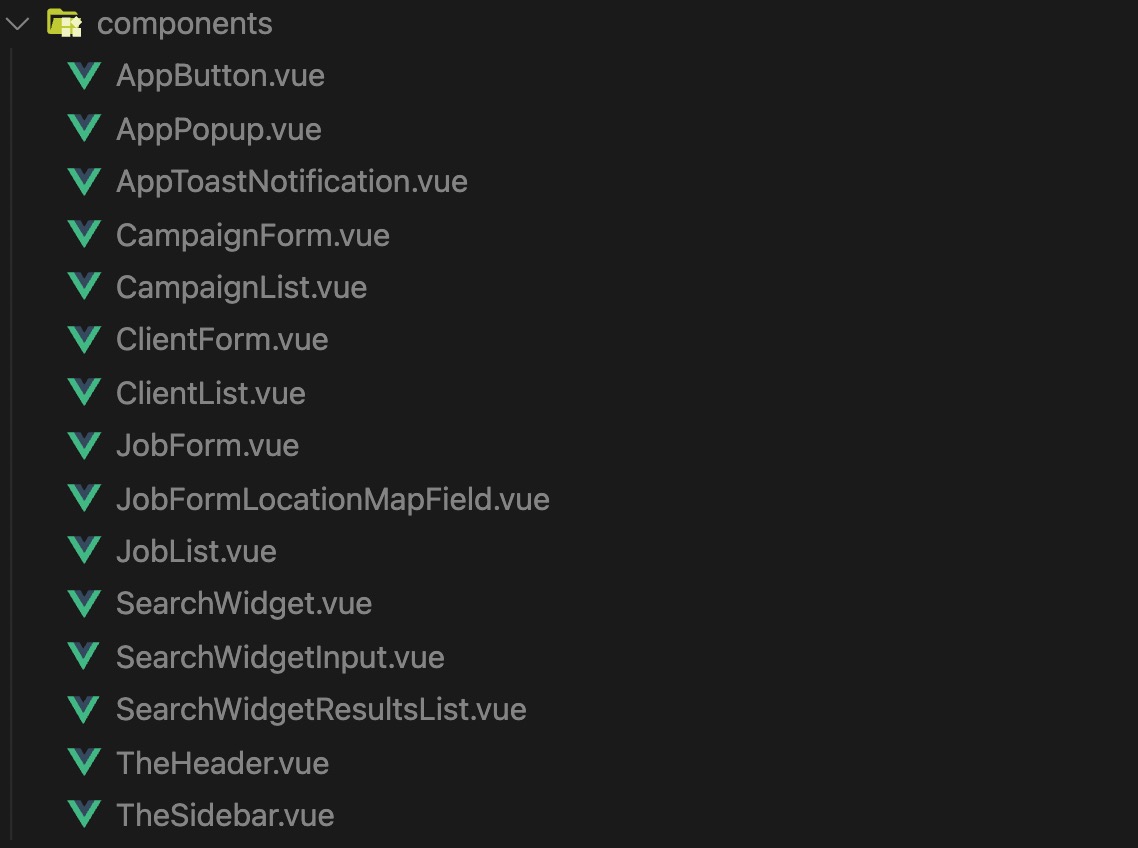Open SearchWidgetResultsList.vue
Screen dimensions: 1138x848
[x=321, y=709]
